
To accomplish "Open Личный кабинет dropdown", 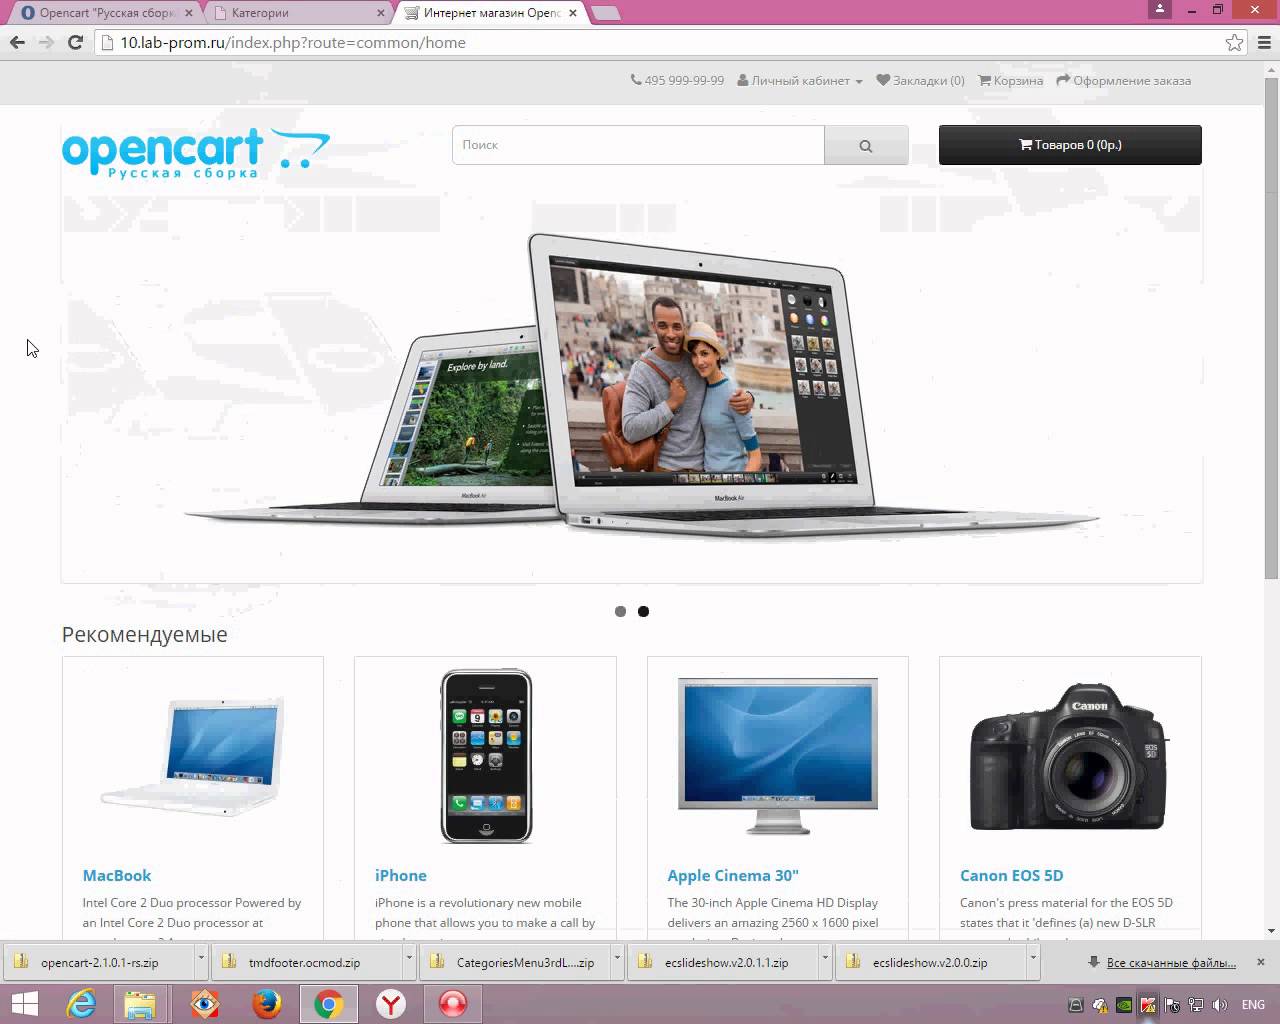I will [x=800, y=81].
